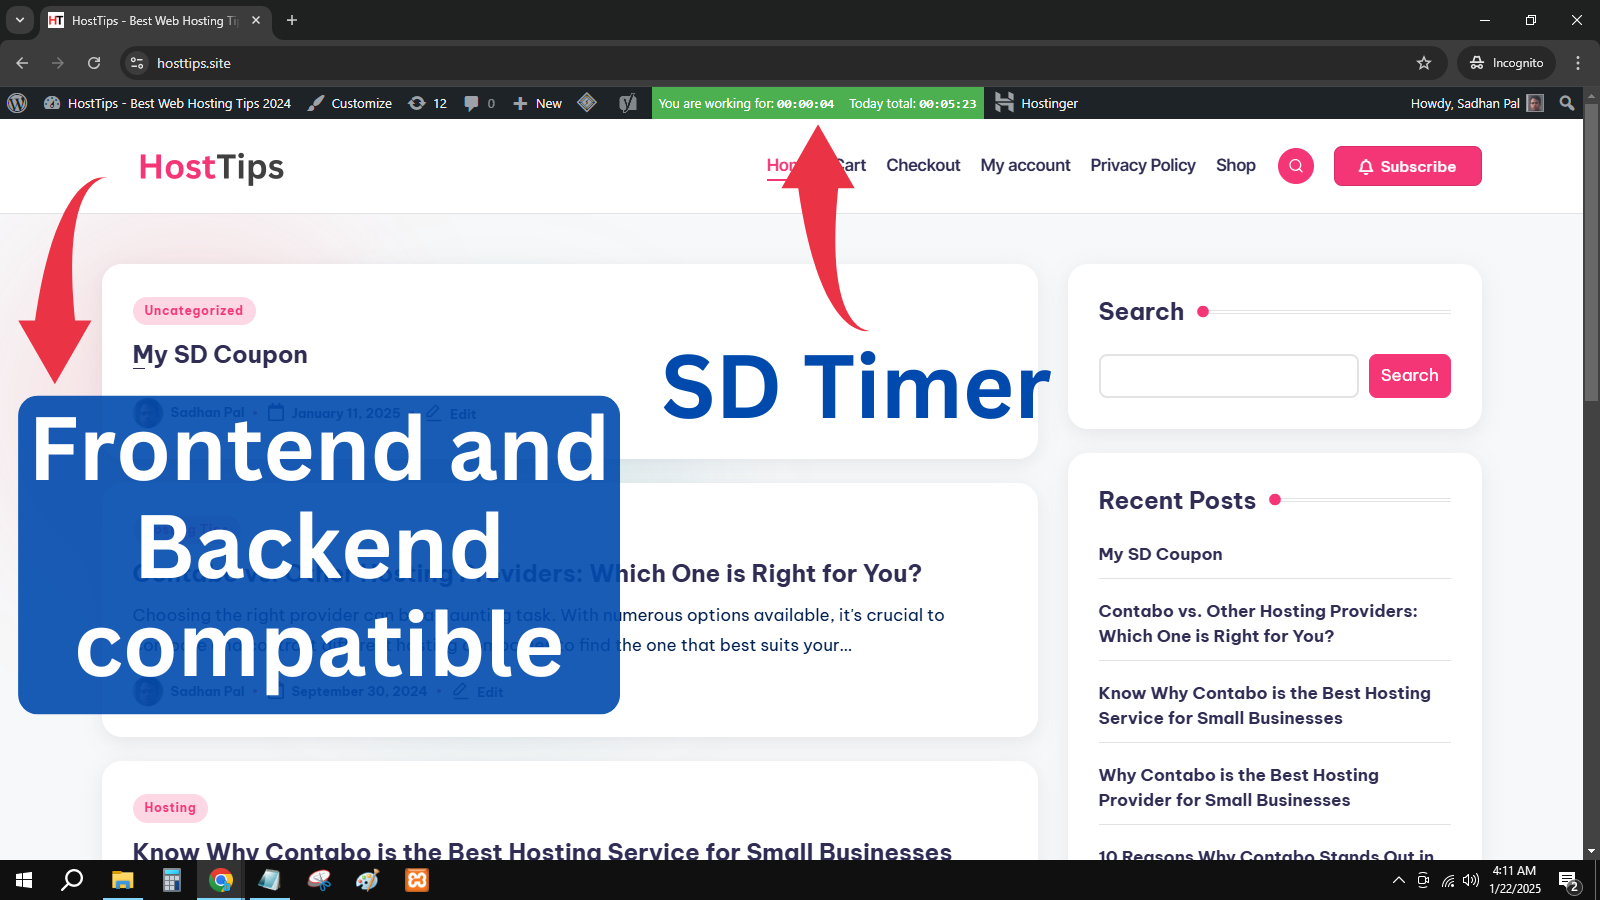Click the sidebar search input field

pyautogui.click(x=1228, y=376)
